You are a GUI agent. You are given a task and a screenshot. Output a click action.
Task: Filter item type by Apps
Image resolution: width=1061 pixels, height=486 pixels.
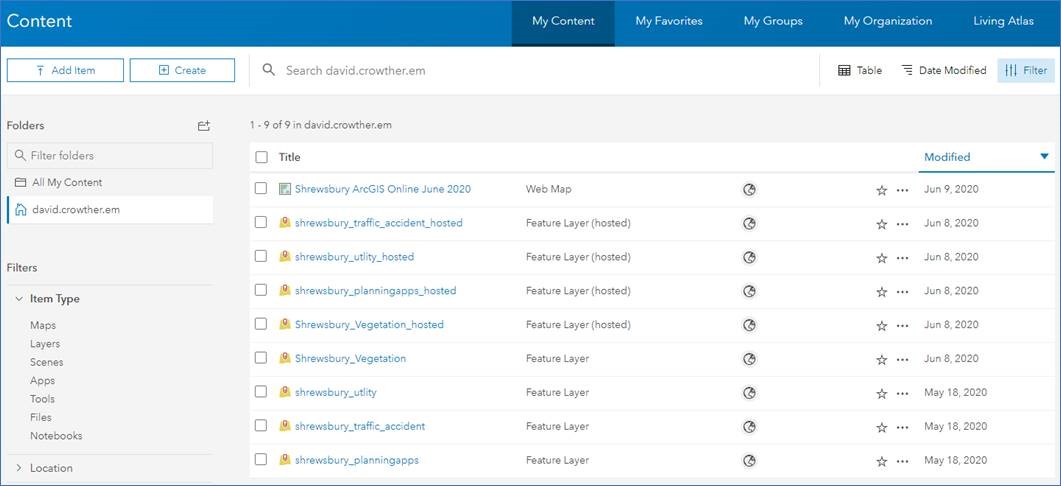click(x=43, y=380)
